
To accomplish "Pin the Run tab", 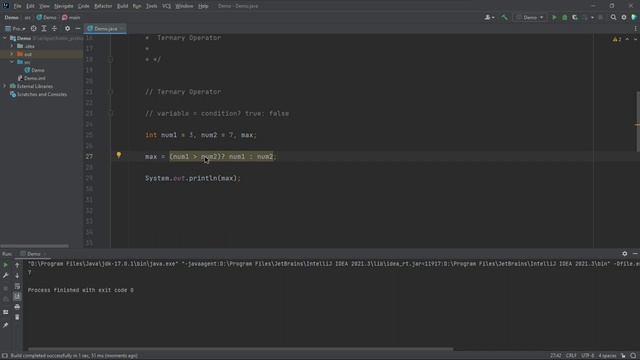I will [6, 325].
